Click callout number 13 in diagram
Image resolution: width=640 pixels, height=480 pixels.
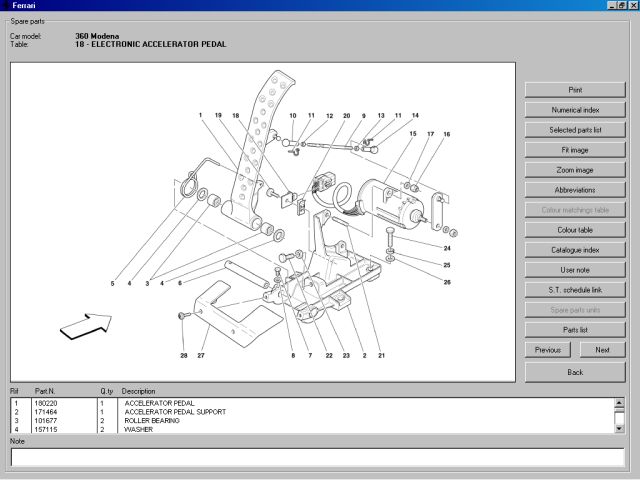coord(381,116)
